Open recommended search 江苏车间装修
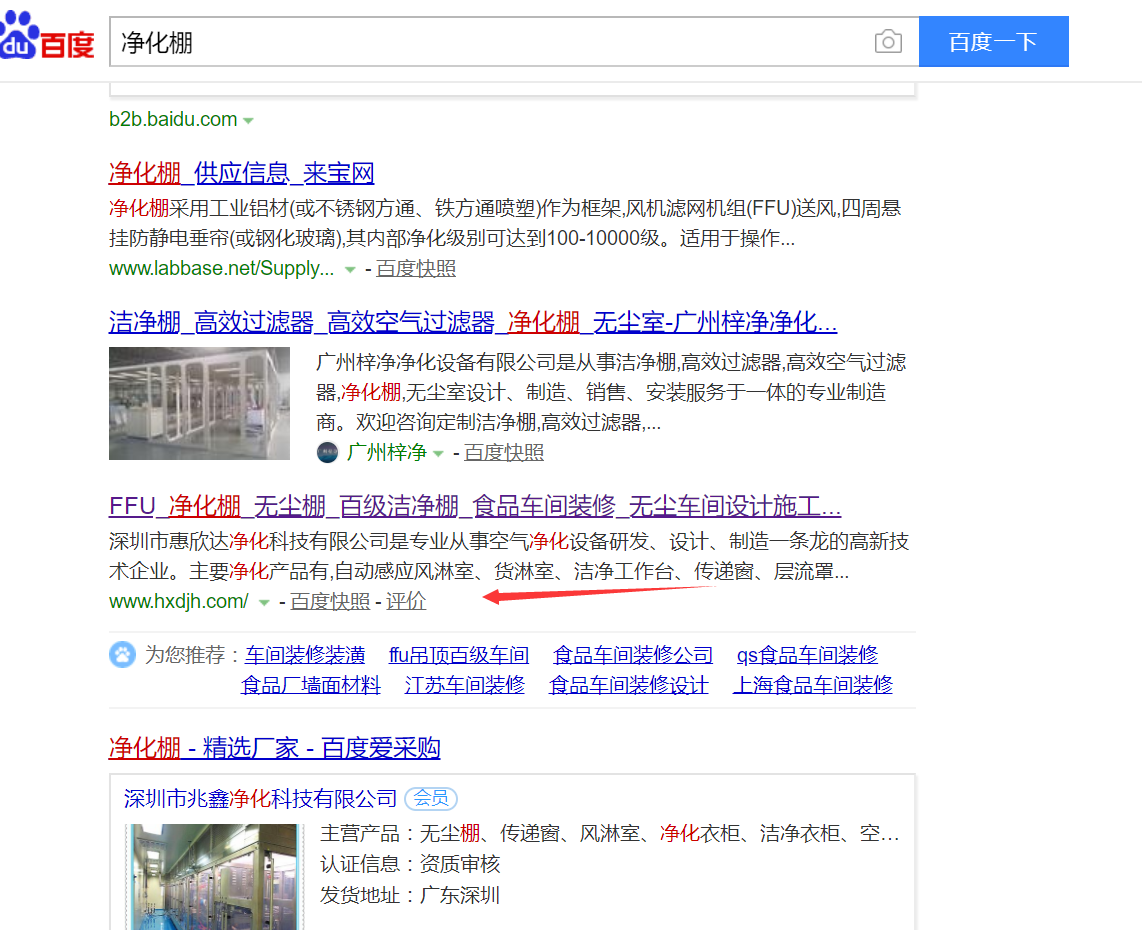1142x930 pixels. click(465, 685)
